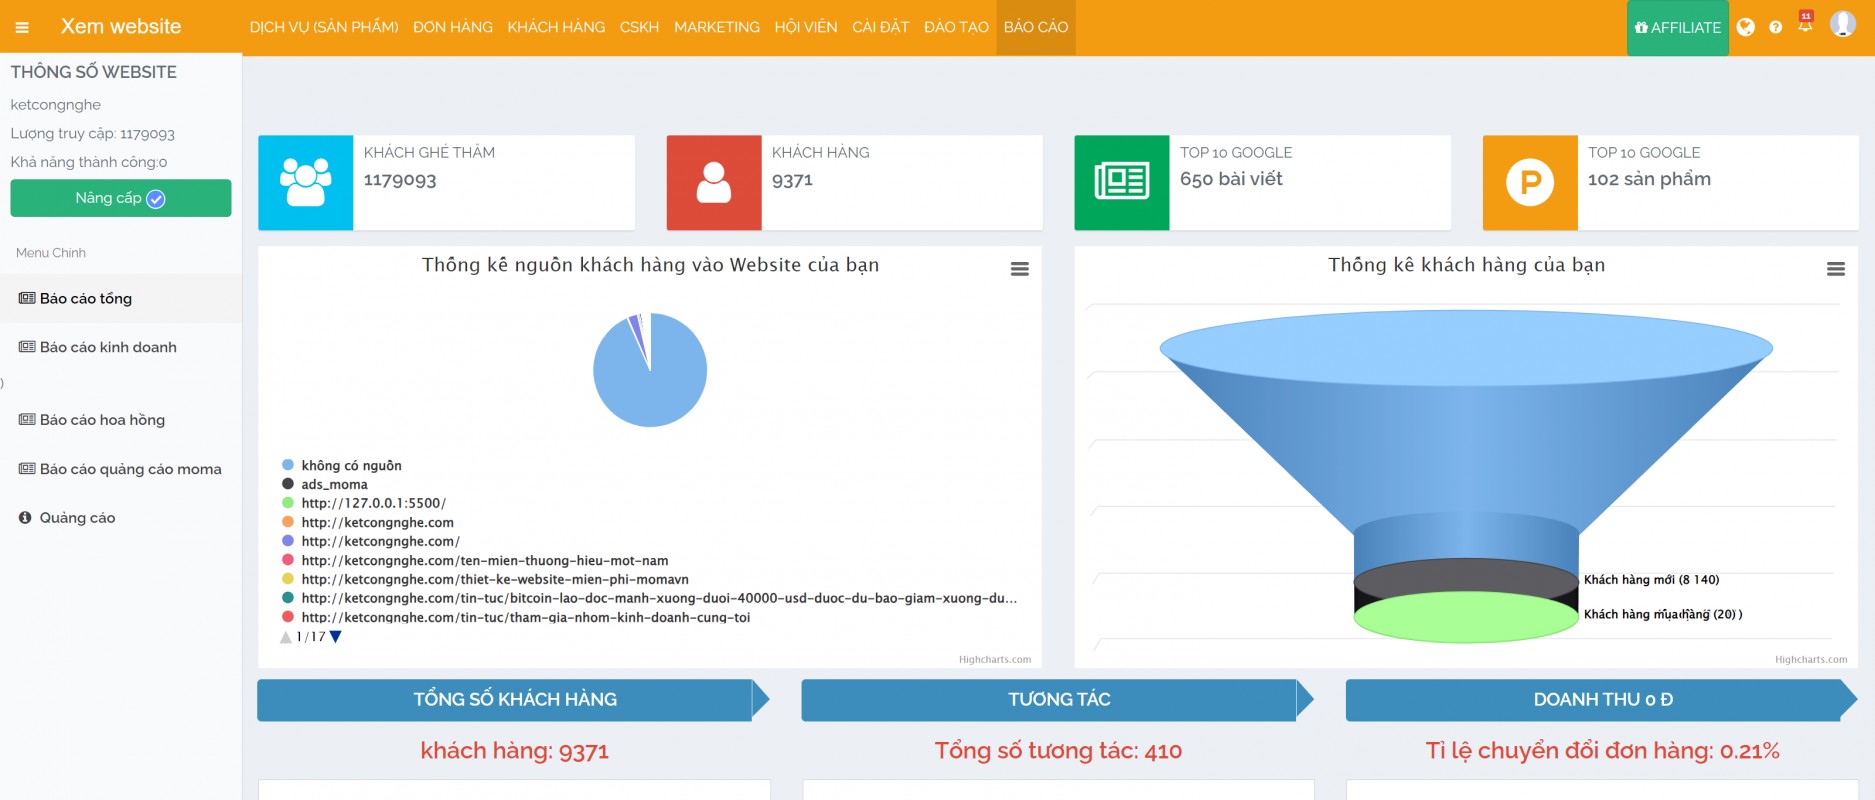Click the red Khách hàng person icon
Viewport: 1875px width, 800px height.
[714, 183]
